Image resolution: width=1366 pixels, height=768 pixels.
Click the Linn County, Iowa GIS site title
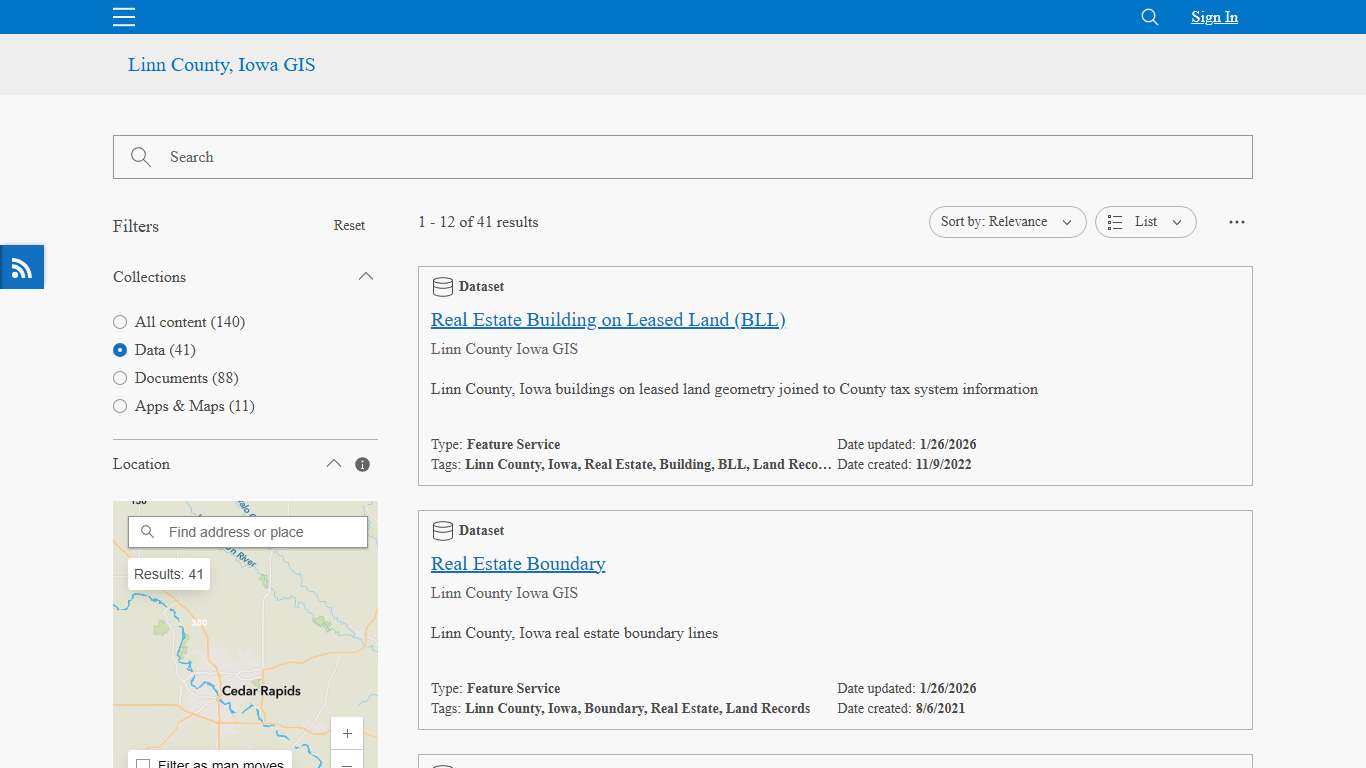221,64
